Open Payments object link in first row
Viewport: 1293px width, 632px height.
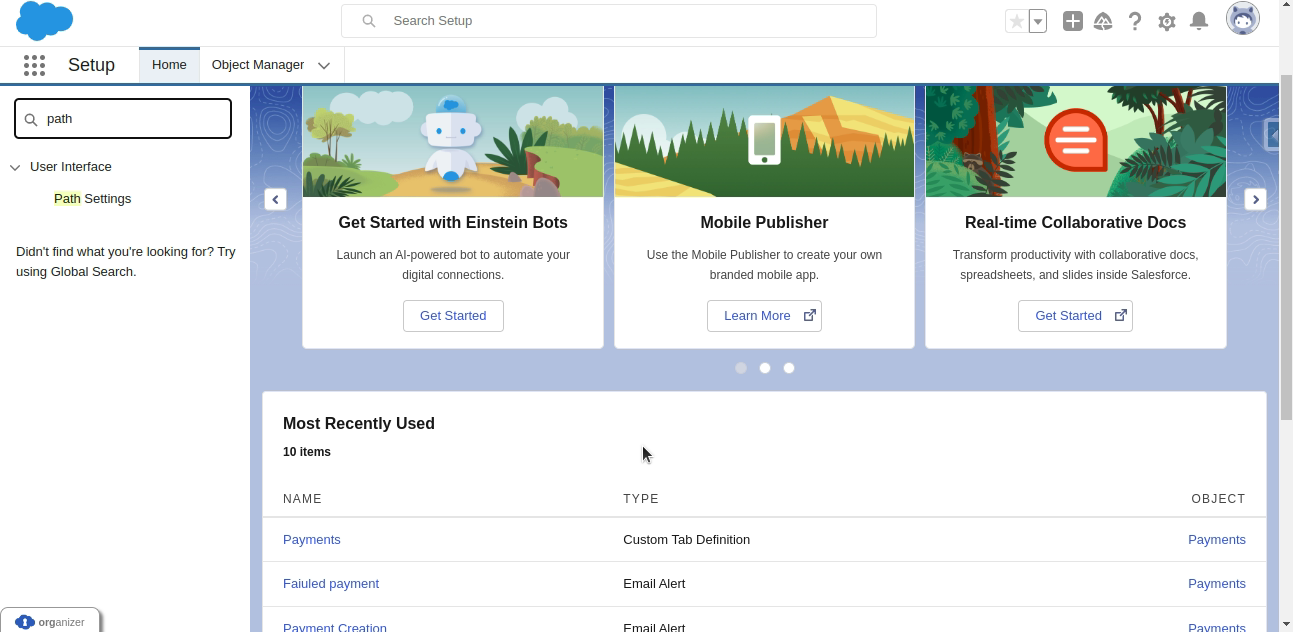coord(1217,540)
